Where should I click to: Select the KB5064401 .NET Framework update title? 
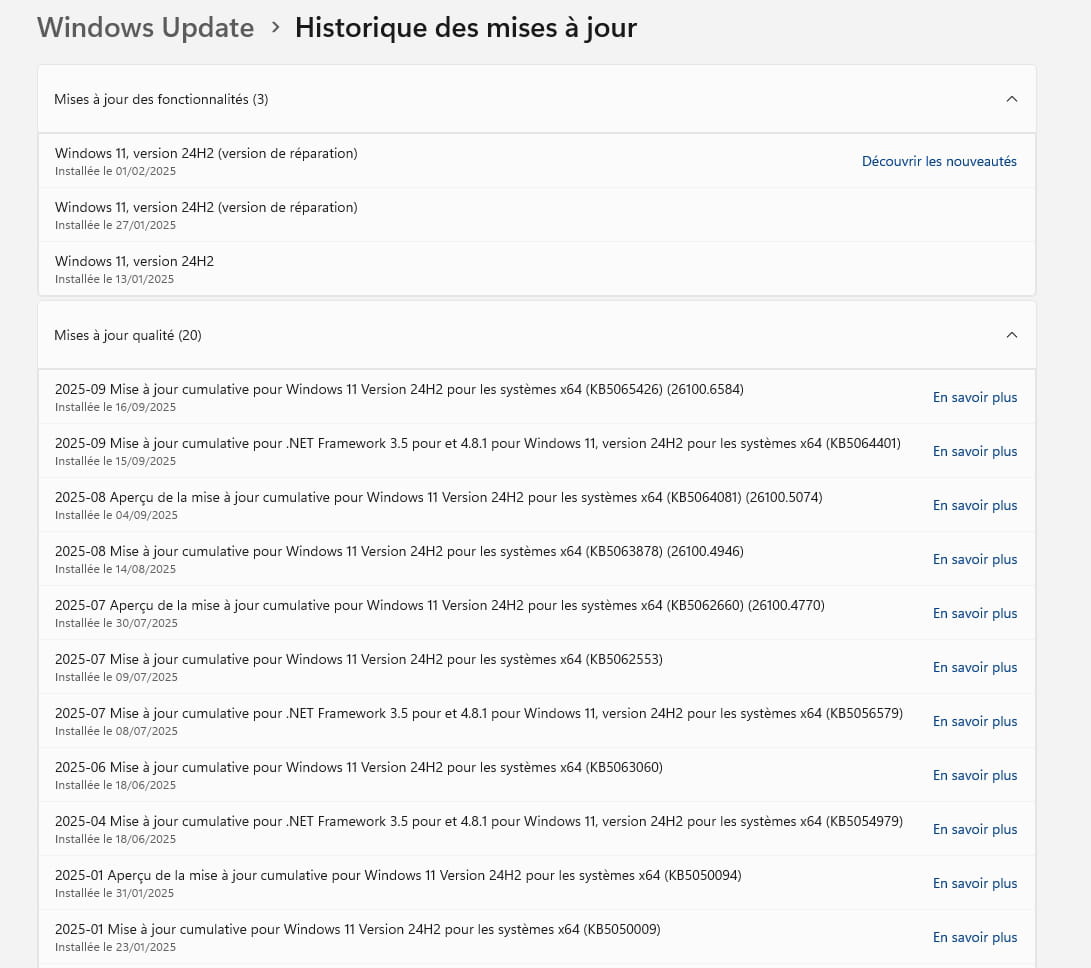point(478,443)
